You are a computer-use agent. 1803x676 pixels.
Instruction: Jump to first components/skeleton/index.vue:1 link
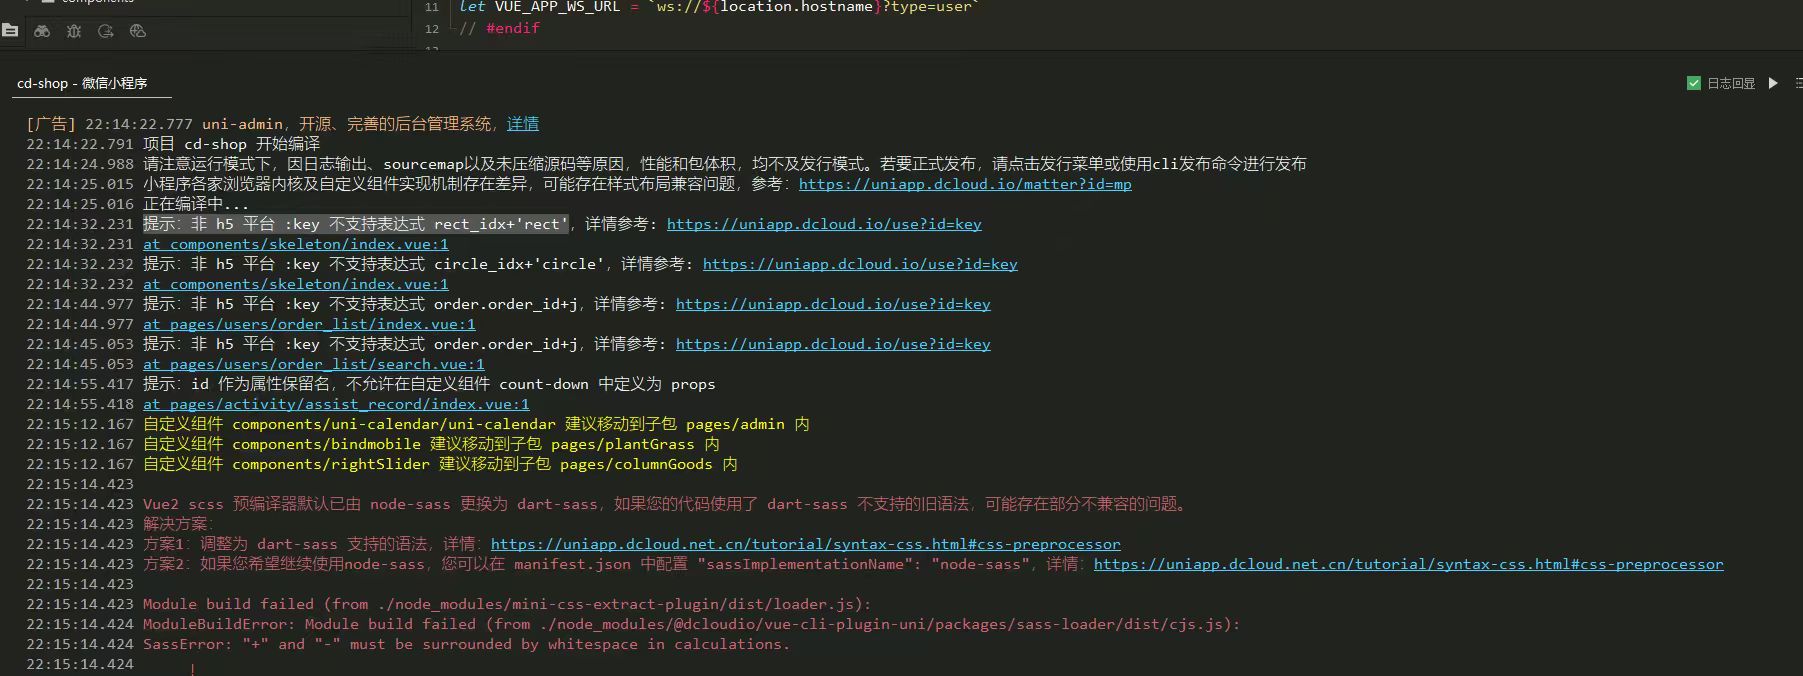295,244
